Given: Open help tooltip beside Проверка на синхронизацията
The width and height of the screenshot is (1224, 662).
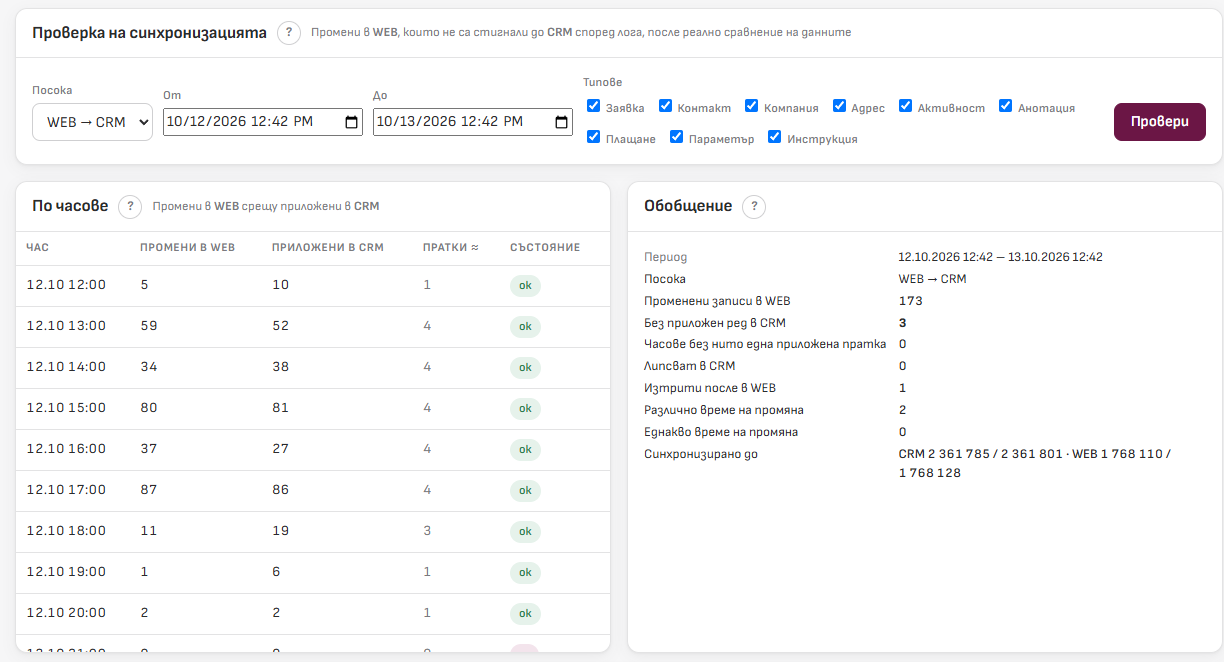Looking at the screenshot, I should 289,33.
